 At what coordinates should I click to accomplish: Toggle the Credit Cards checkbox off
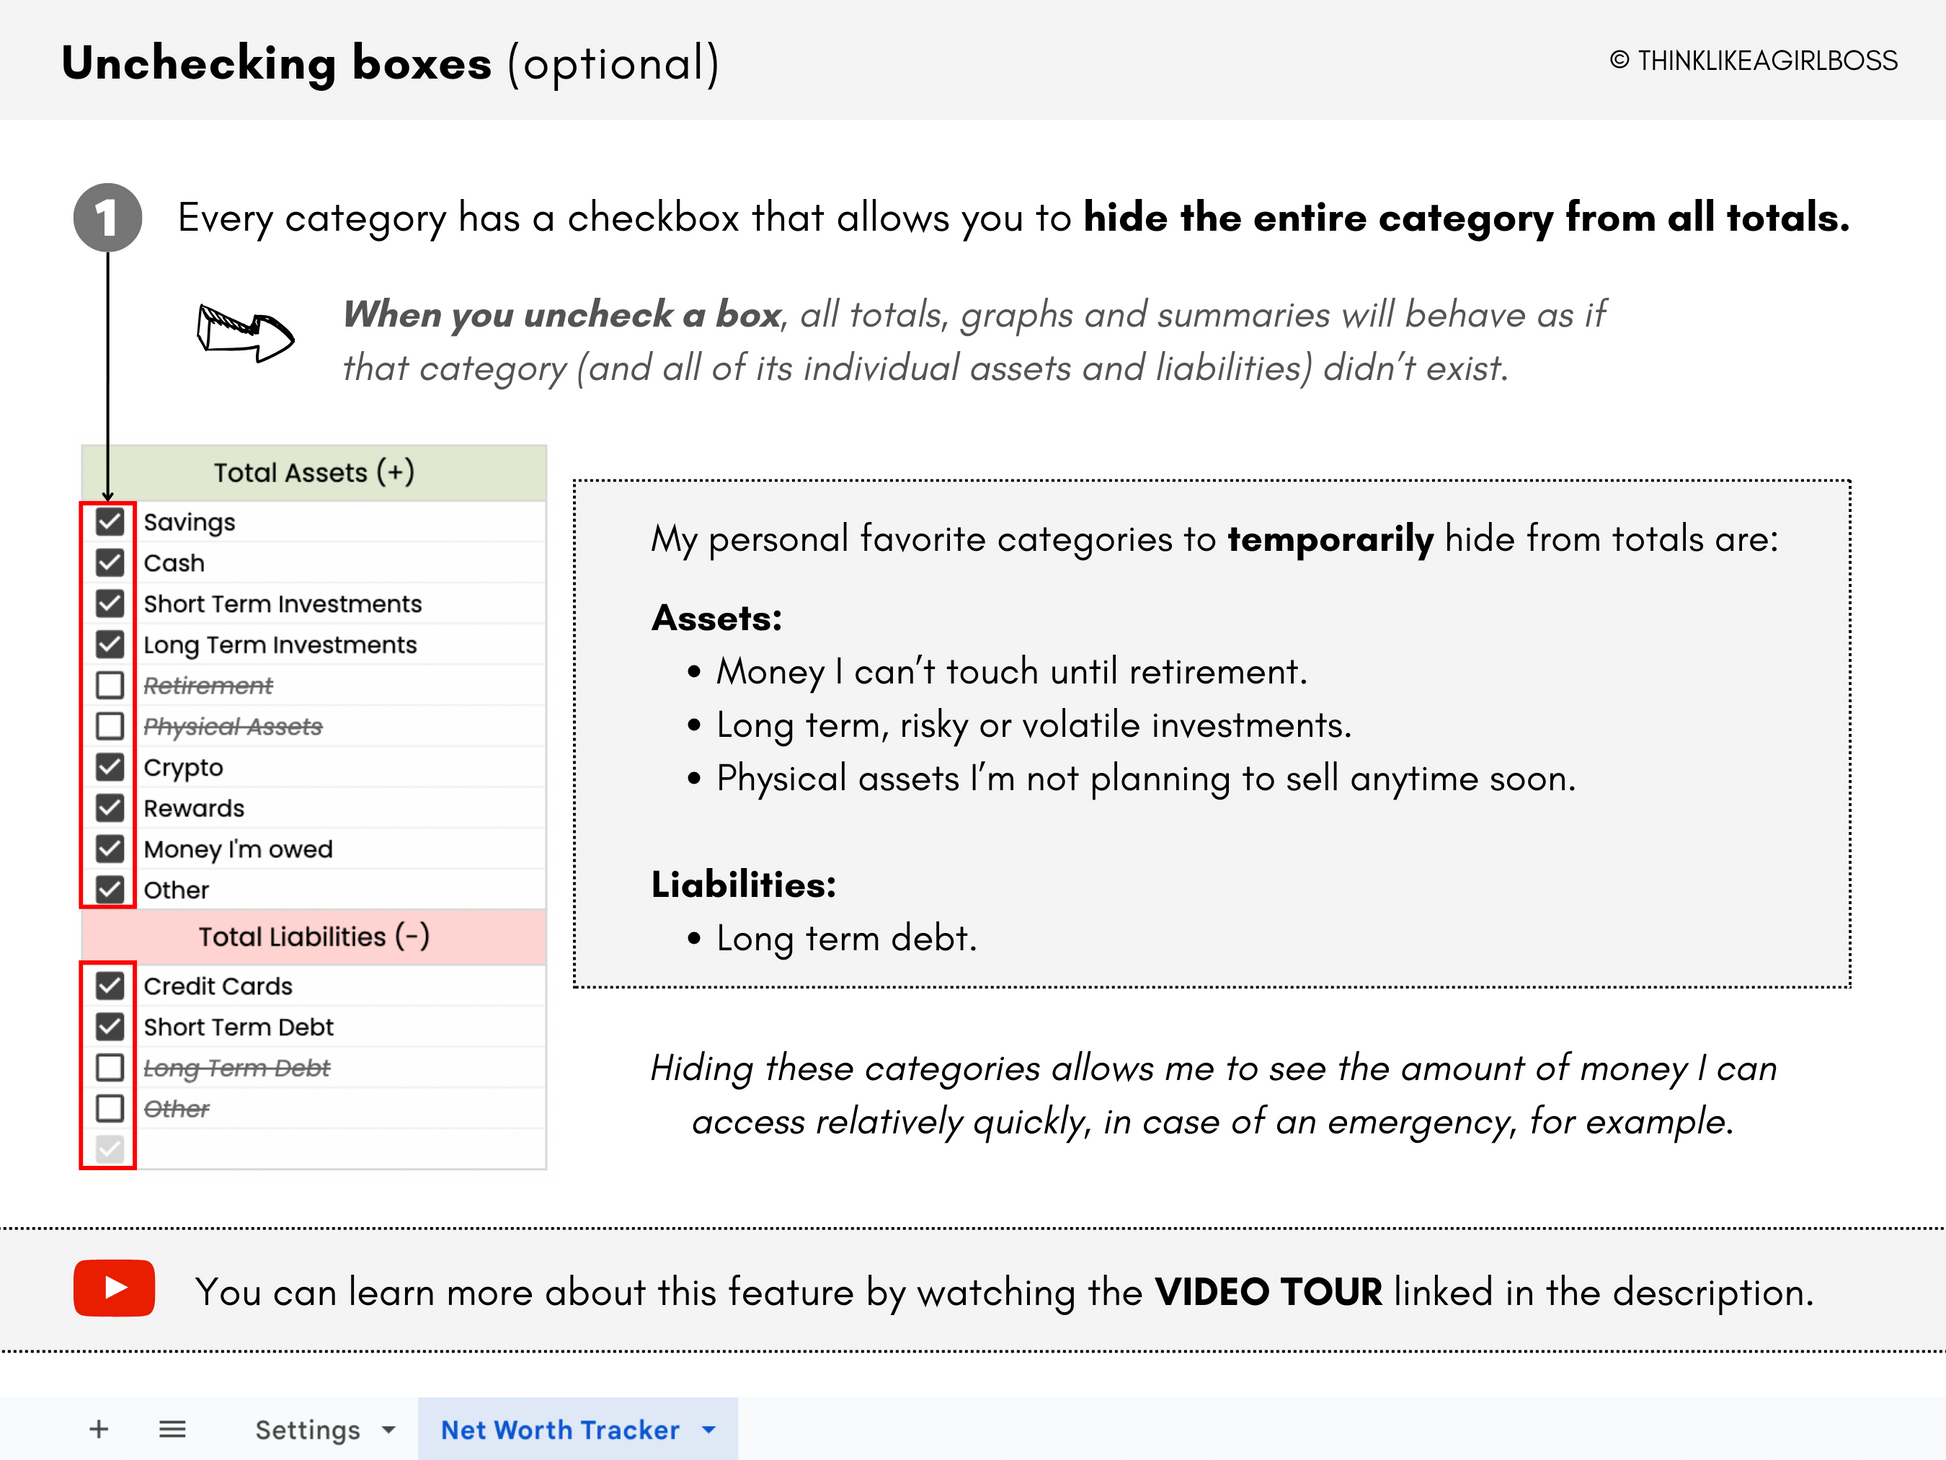coord(110,986)
